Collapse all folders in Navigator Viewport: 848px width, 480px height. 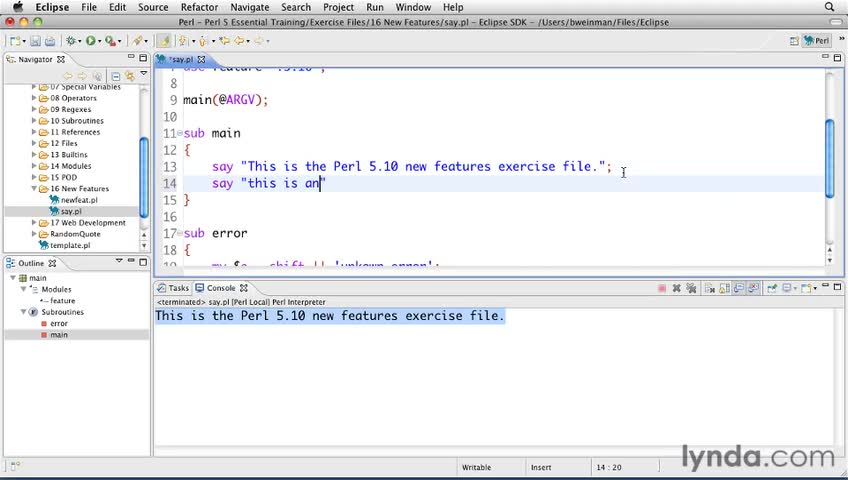[116, 76]
